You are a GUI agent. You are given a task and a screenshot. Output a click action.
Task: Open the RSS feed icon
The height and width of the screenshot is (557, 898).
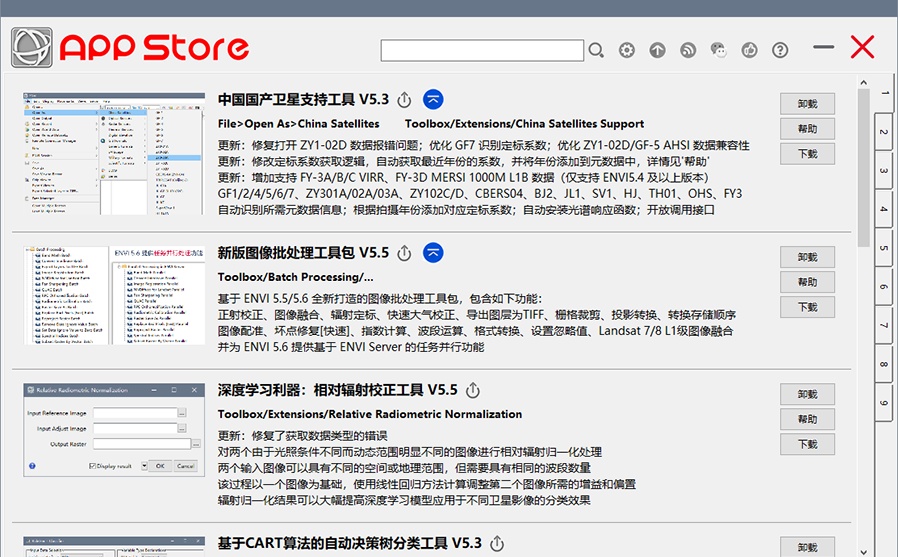pyautogui.click(x=688, y=50)
